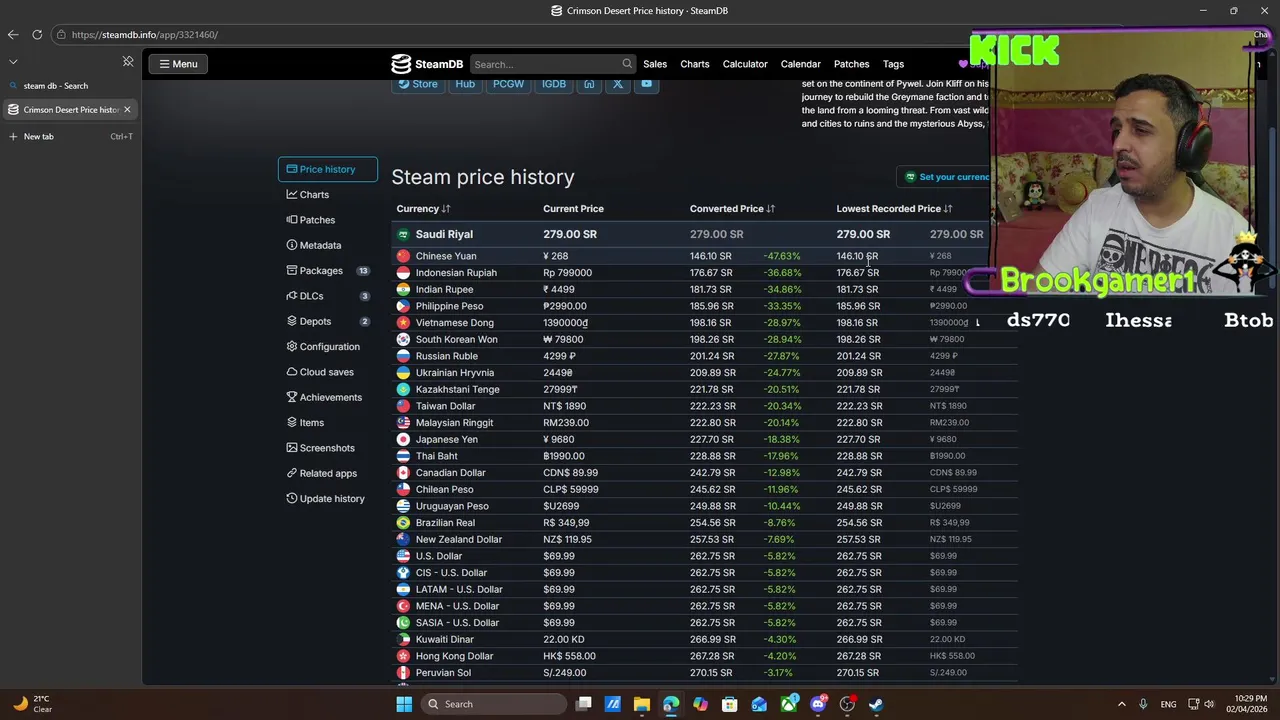Show hidden system tray icons chevron
Viewport: 1280px width, 720px height.
[x=1121, y=704]
